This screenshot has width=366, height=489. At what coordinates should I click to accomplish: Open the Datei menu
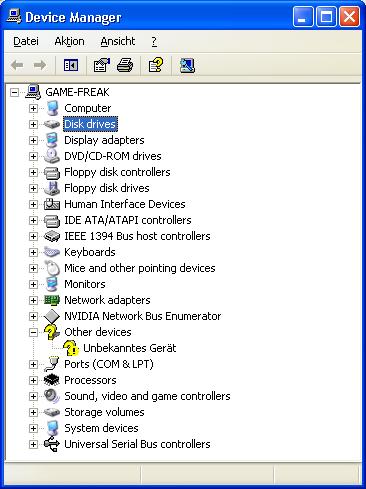pos(26,41)
